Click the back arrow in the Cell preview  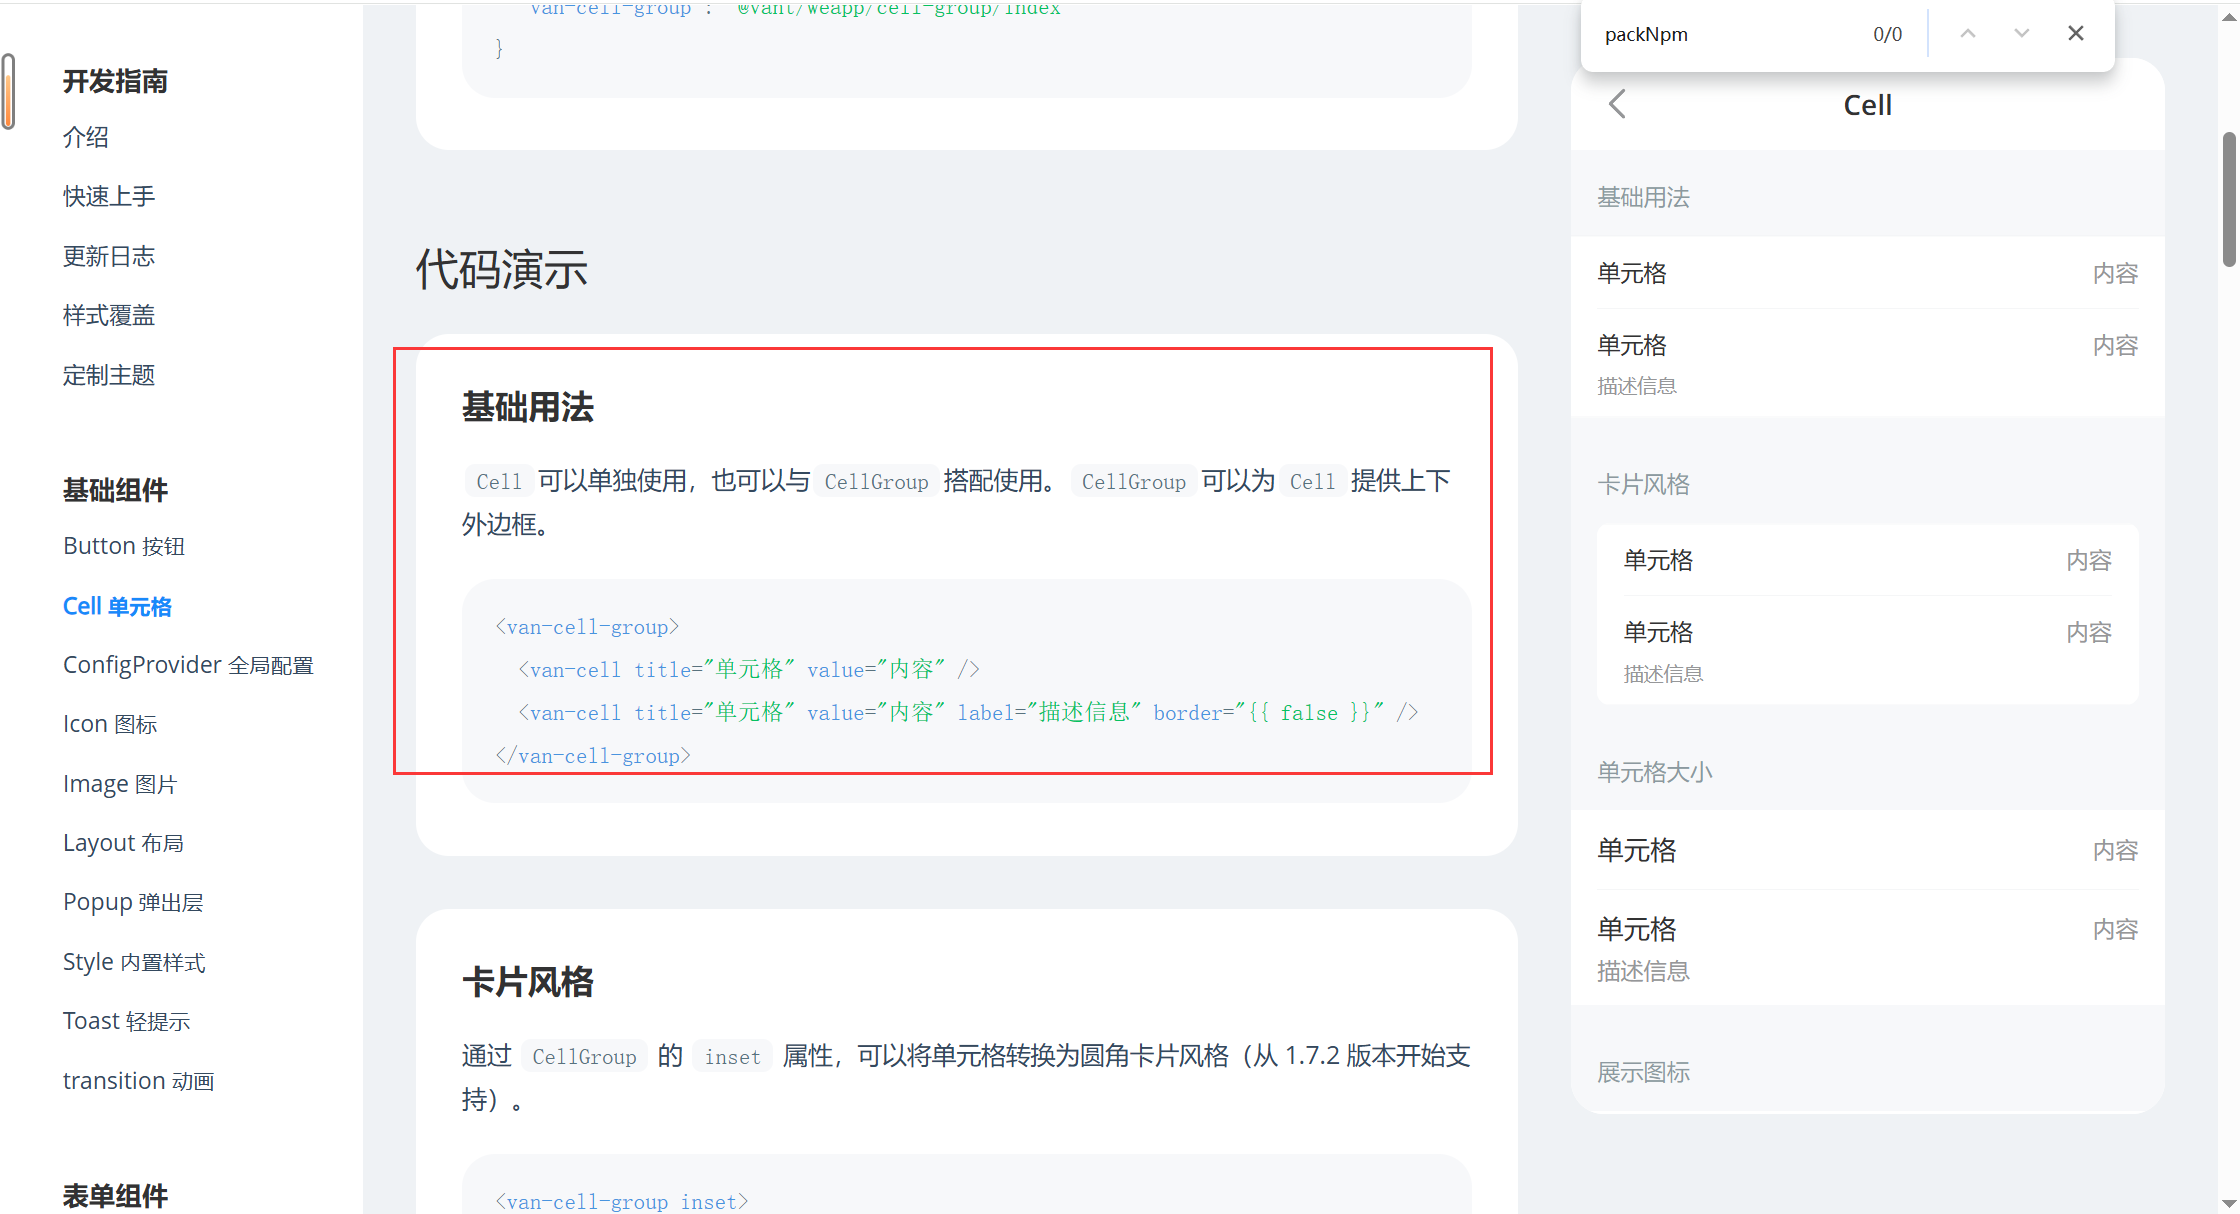tap(1617, 104)
